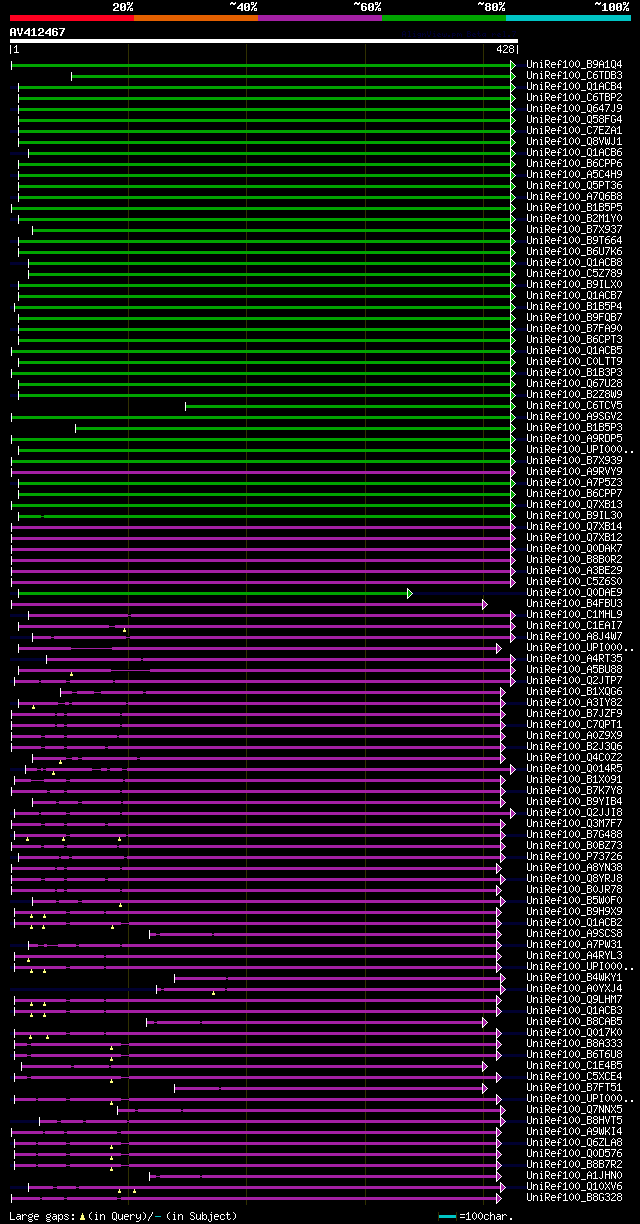The image size is (640, 1224).
Task: Select the UniRef100_C6TCV5 entry
Action: pos(574,405)
